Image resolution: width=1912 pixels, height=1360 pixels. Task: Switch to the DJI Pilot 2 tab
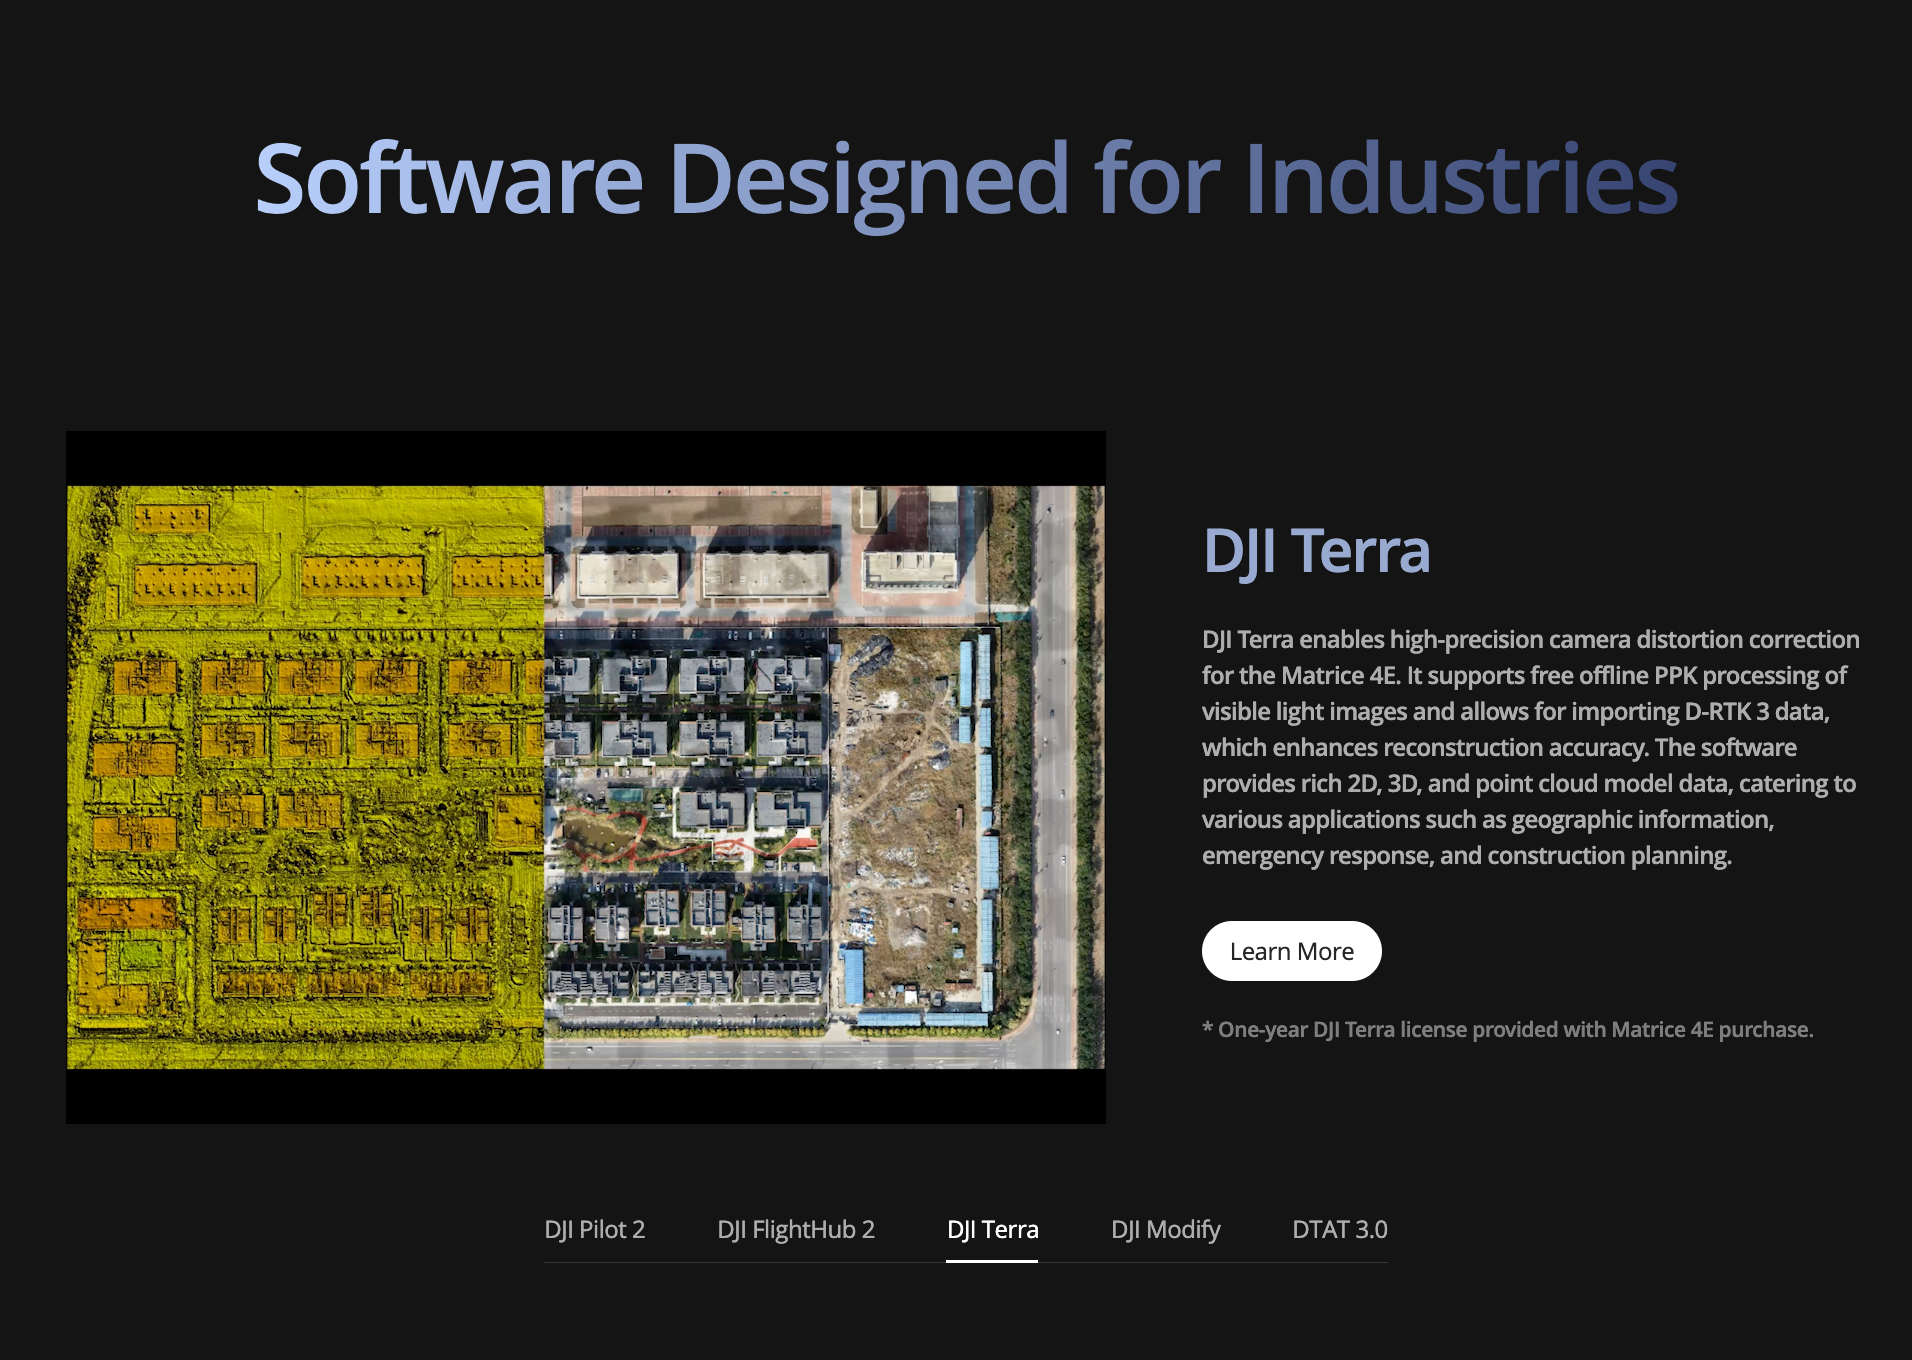594,1229
